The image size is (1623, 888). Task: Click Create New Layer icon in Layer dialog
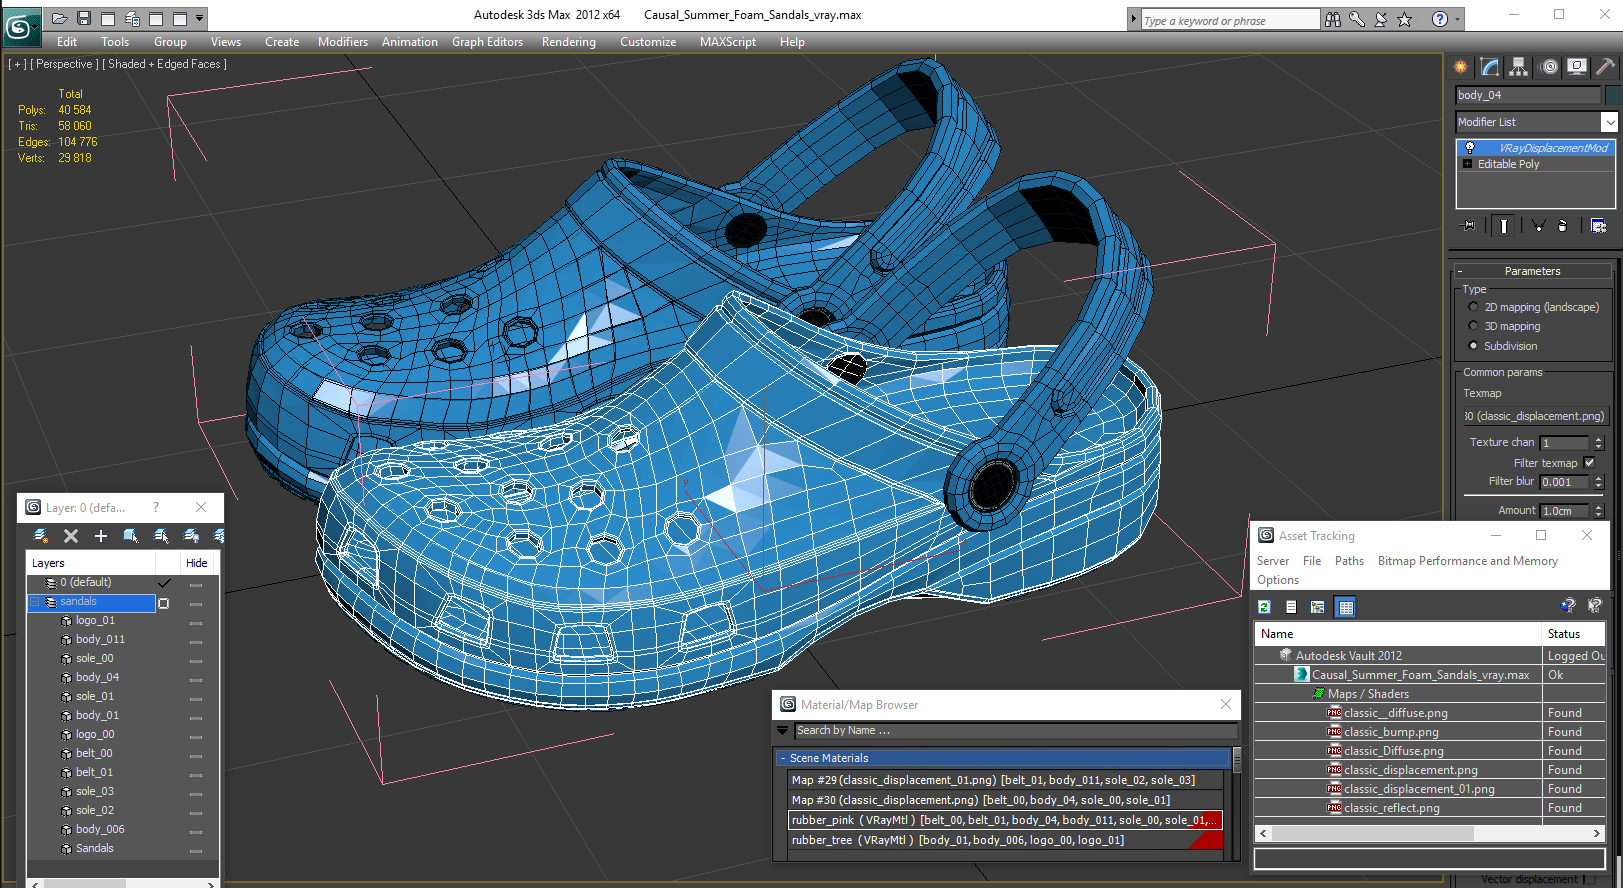coord(41,536)
